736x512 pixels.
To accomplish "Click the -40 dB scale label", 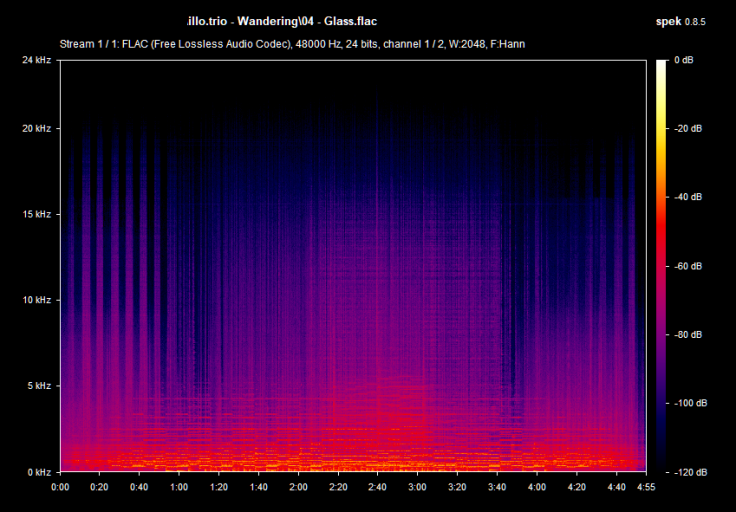I will pos(688,197).
